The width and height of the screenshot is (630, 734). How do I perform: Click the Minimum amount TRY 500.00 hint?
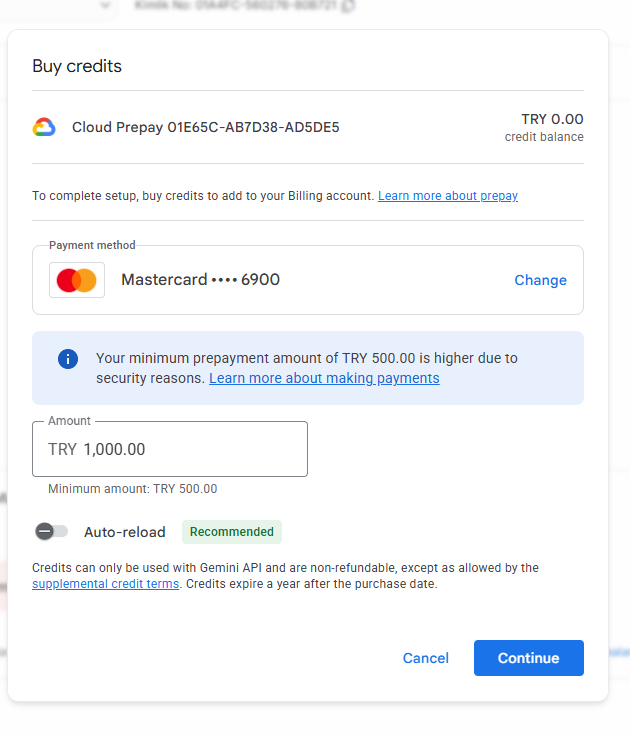coord(132,489)
